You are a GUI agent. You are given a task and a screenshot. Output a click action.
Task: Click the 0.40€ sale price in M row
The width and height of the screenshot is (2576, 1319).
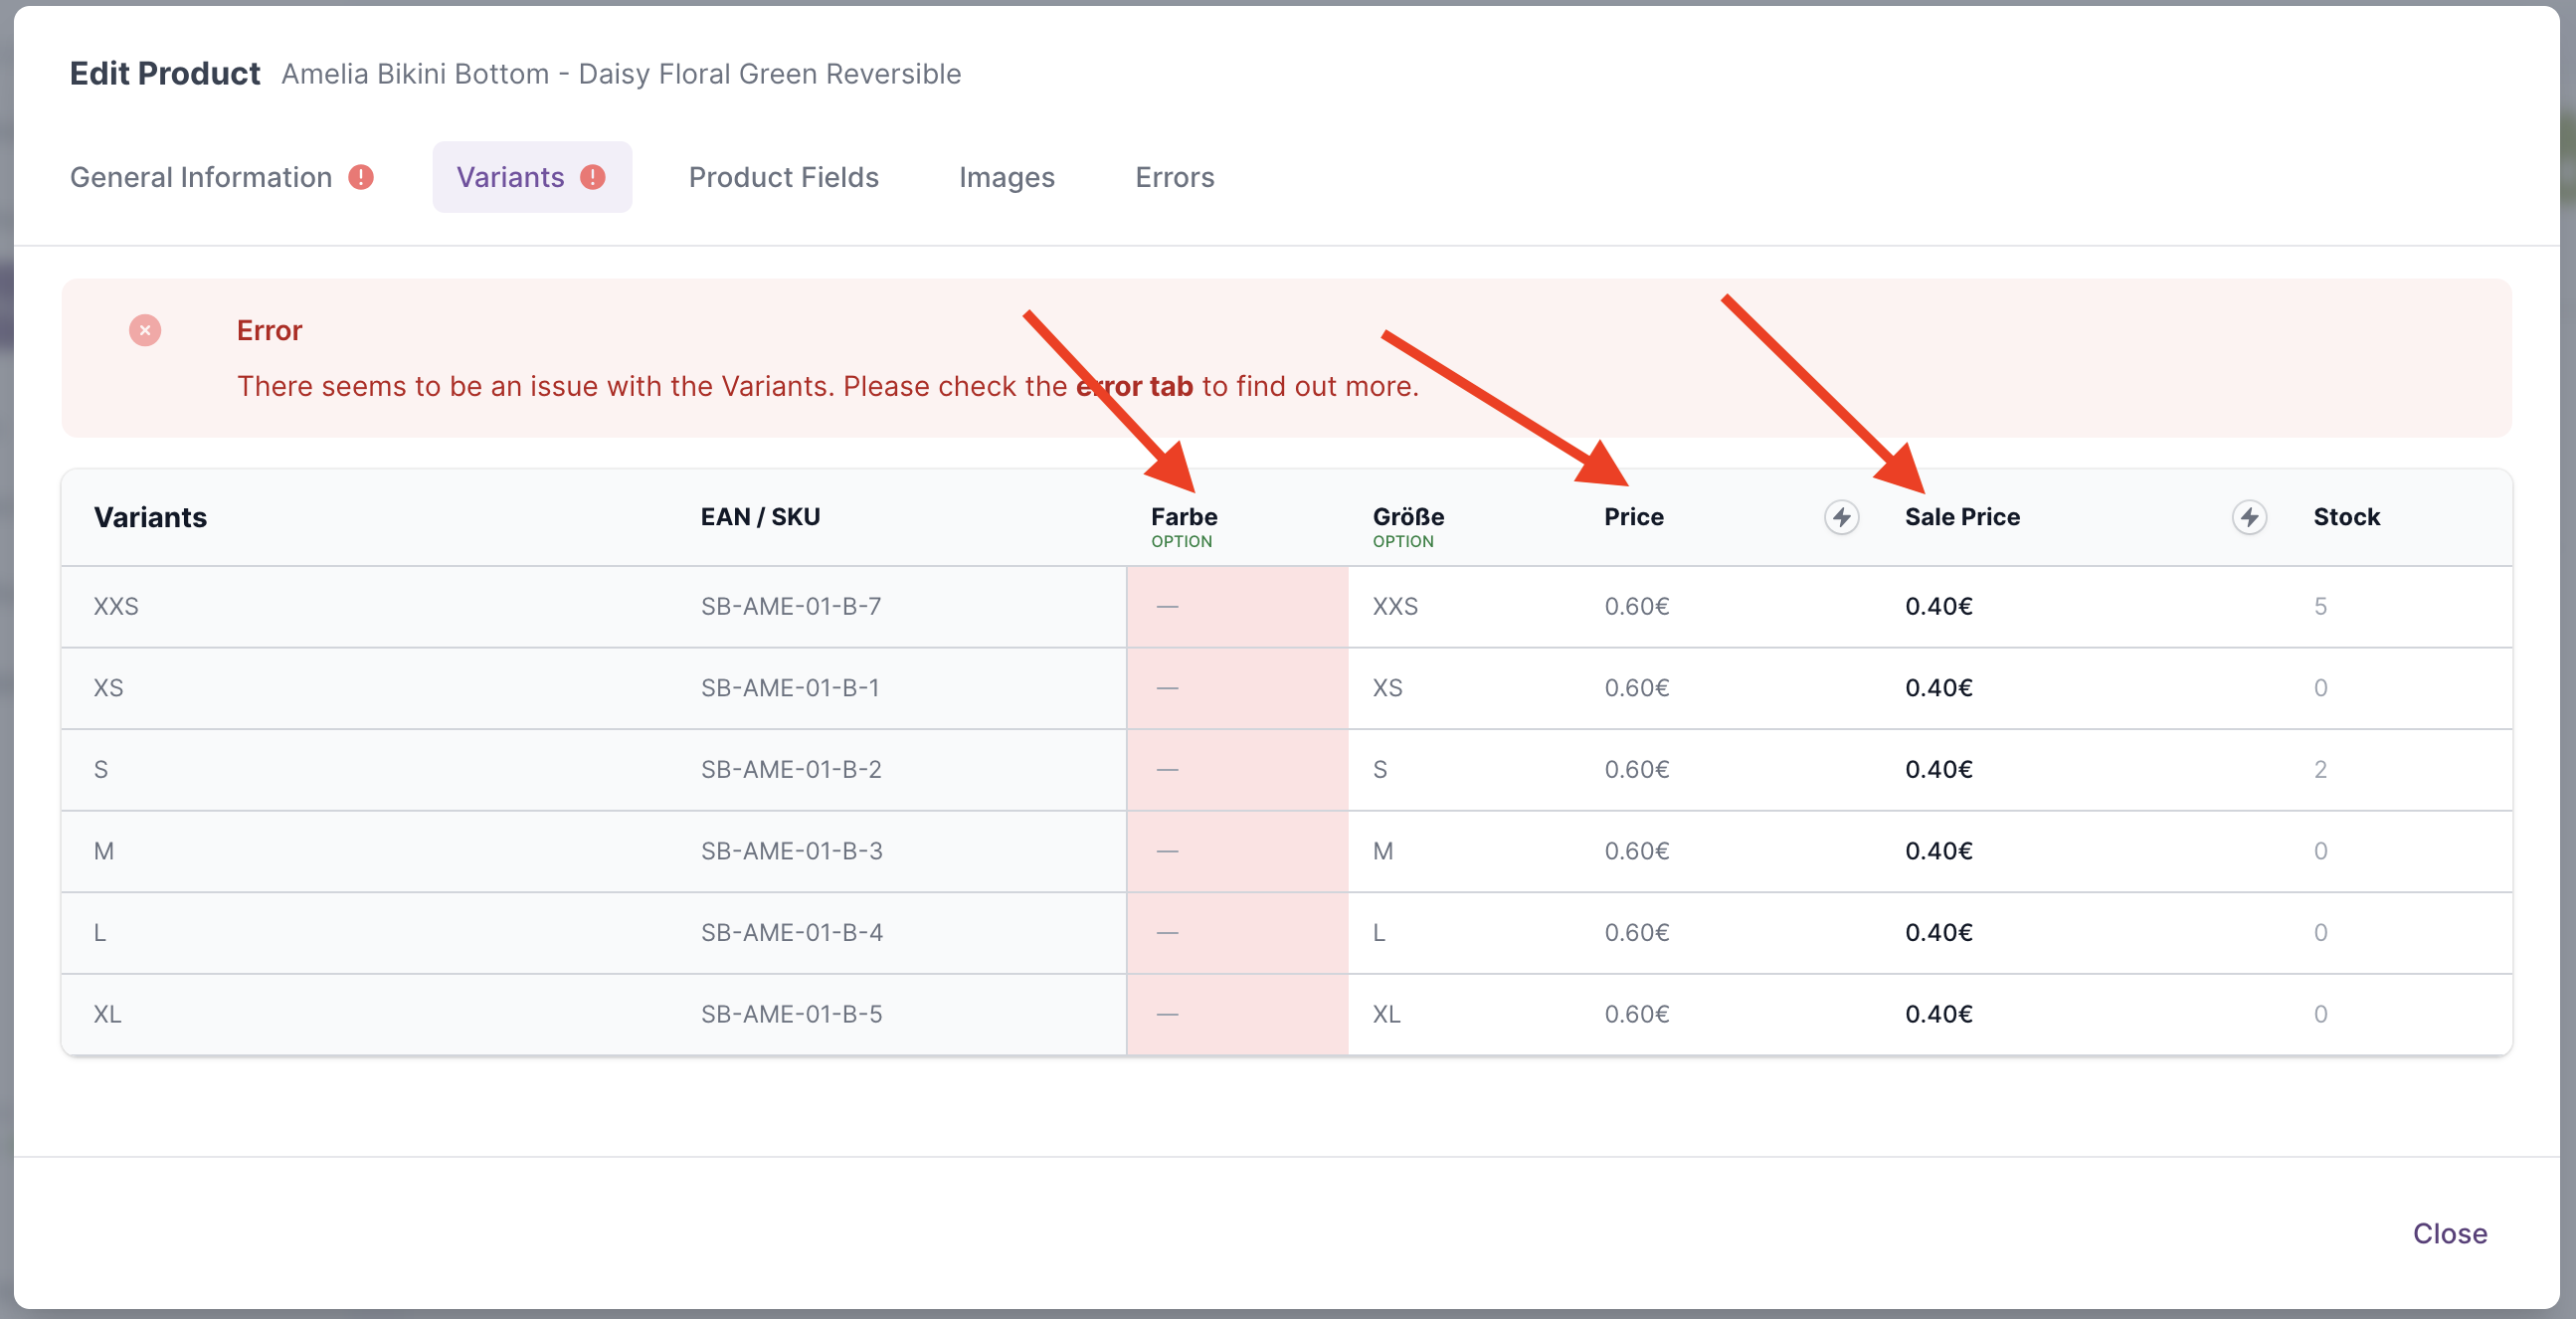(x=1938, y=851)
